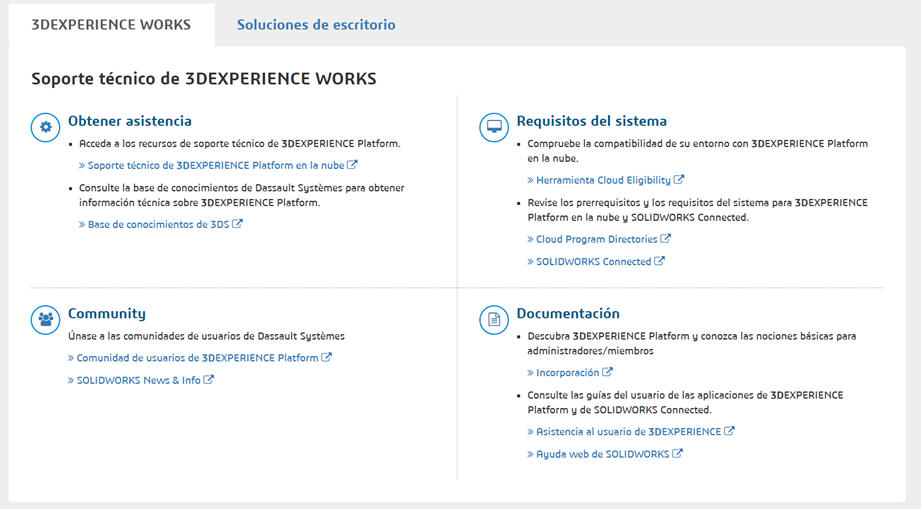Click text 'Consulte la base de conocimientos de Dassault'
Image resolution: width=921 pixels, height=509 pixels.
coord(187,188)
